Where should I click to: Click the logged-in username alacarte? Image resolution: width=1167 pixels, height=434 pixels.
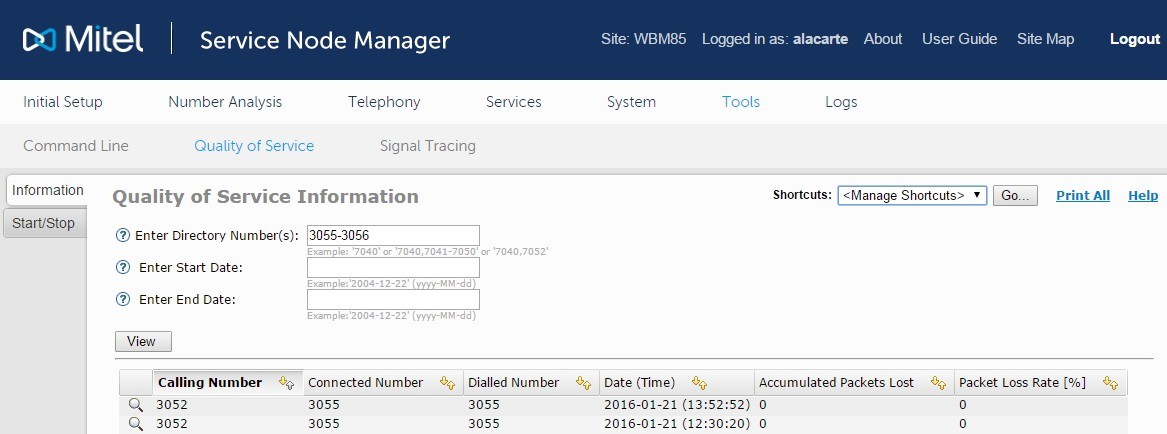pyautogui.click(x=819, y=39)
